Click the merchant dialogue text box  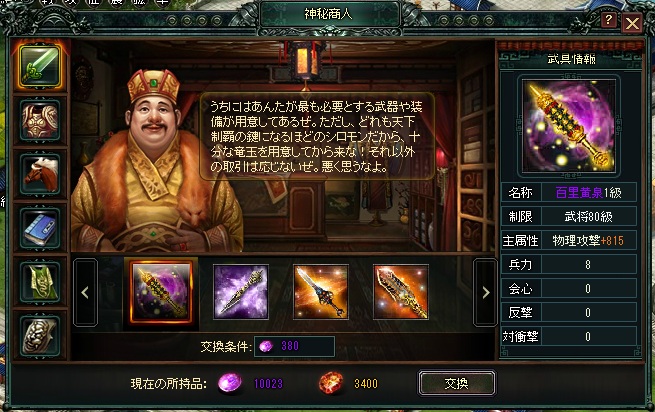click(317, 137)
